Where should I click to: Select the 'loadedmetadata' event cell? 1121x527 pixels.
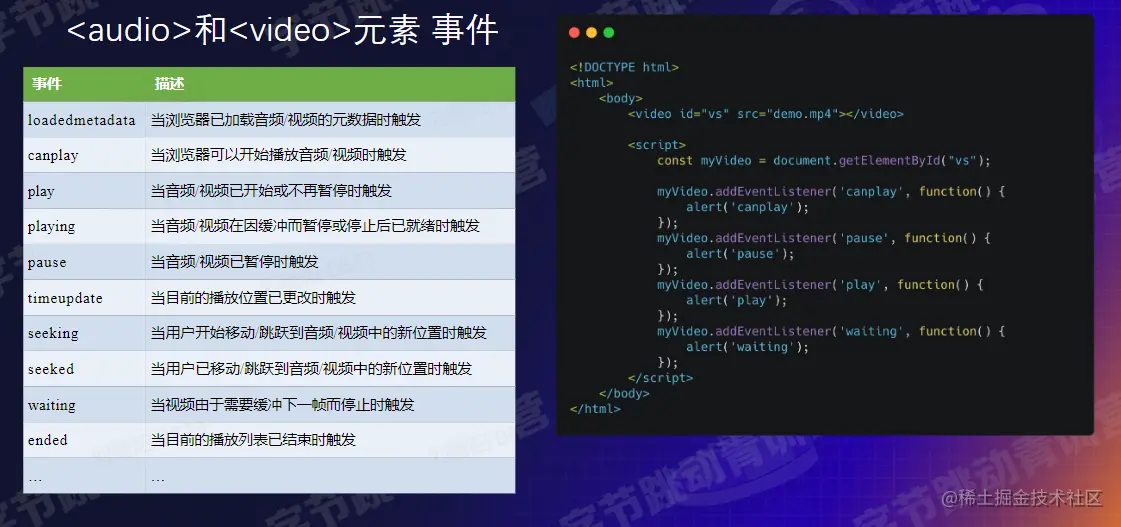84,119
